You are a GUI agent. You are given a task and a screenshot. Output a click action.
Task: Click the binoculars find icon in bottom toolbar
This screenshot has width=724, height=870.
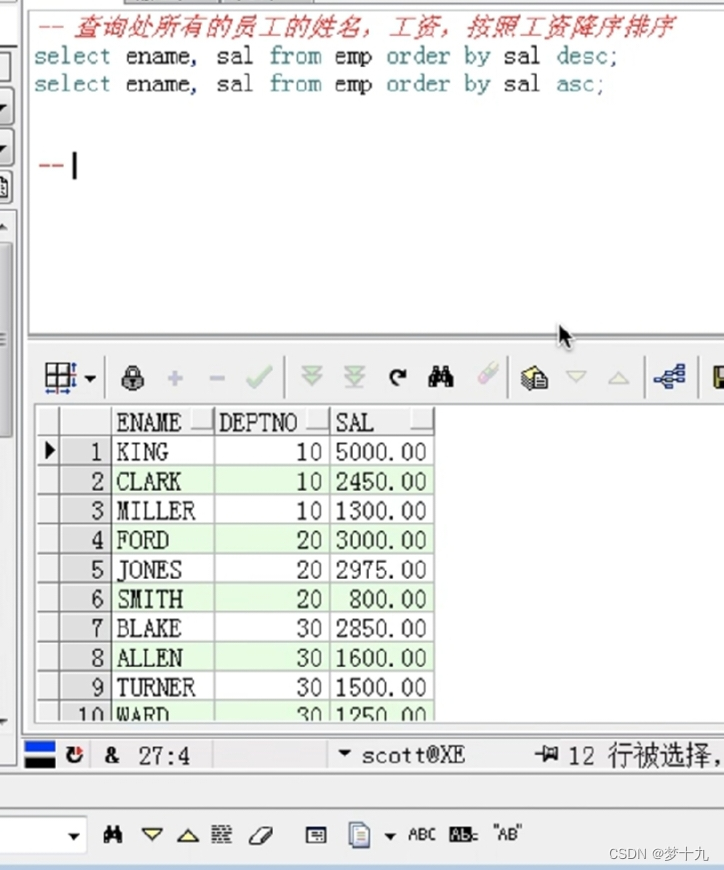[x=113, y=834]
